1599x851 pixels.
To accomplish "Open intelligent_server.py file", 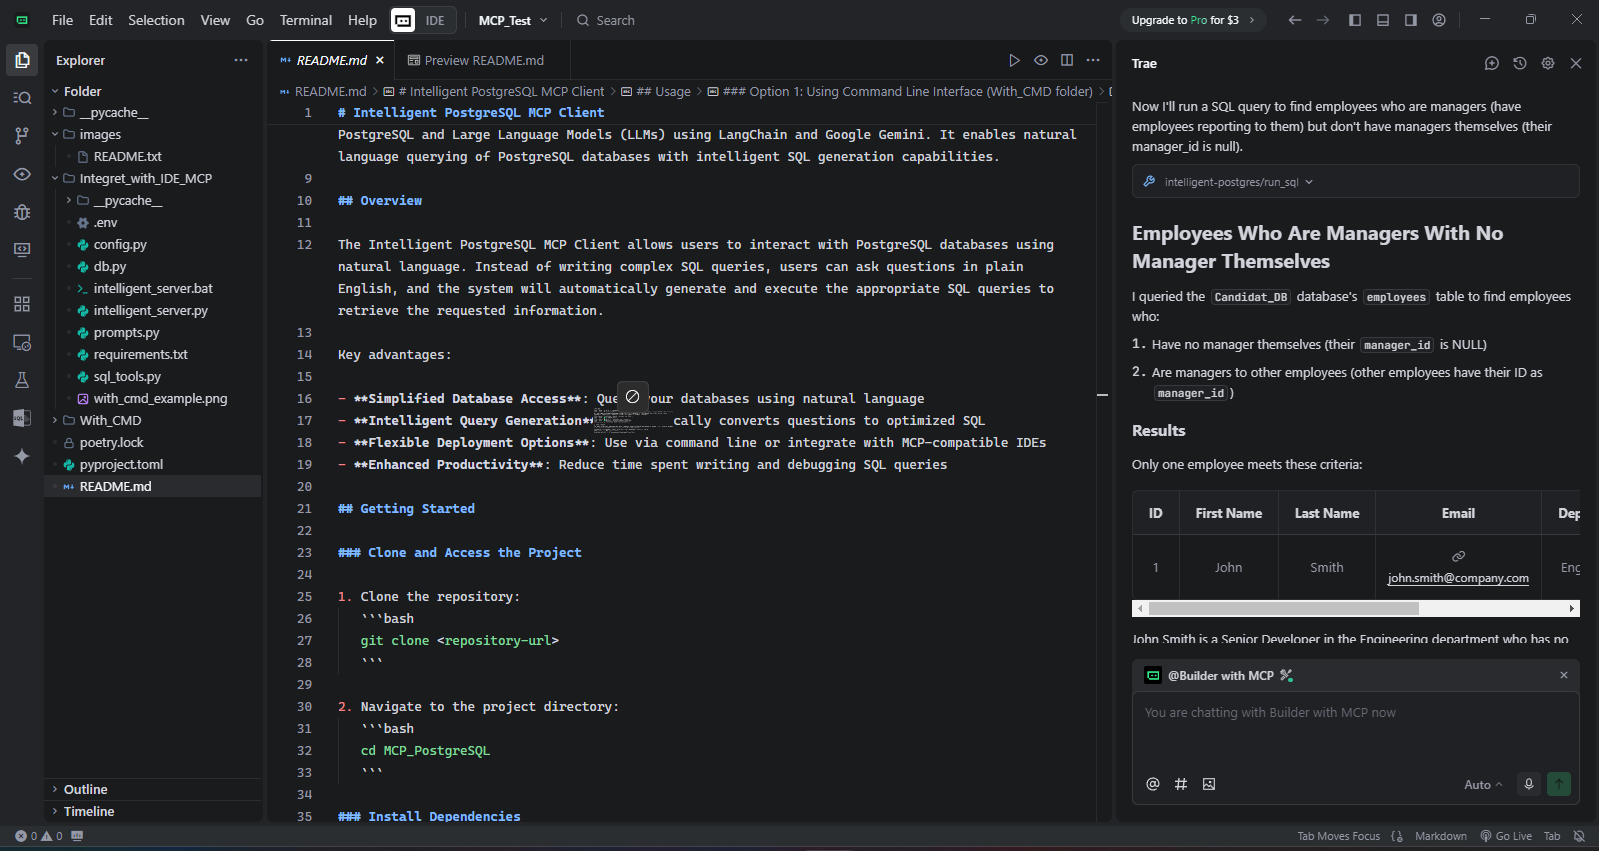I will [150, 310].
